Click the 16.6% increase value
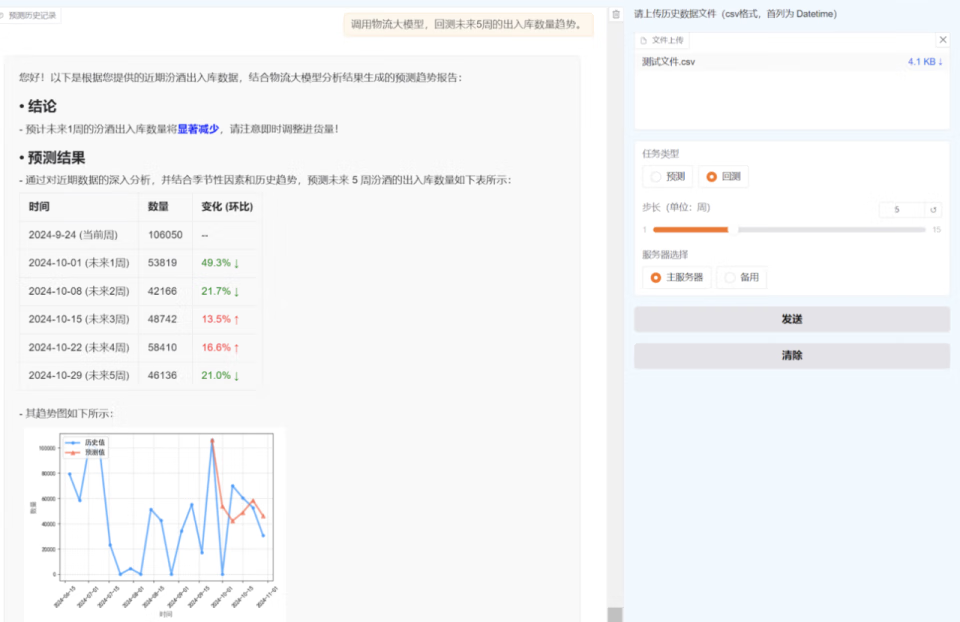This screenshot has width=960, height=622. point(220,348)
